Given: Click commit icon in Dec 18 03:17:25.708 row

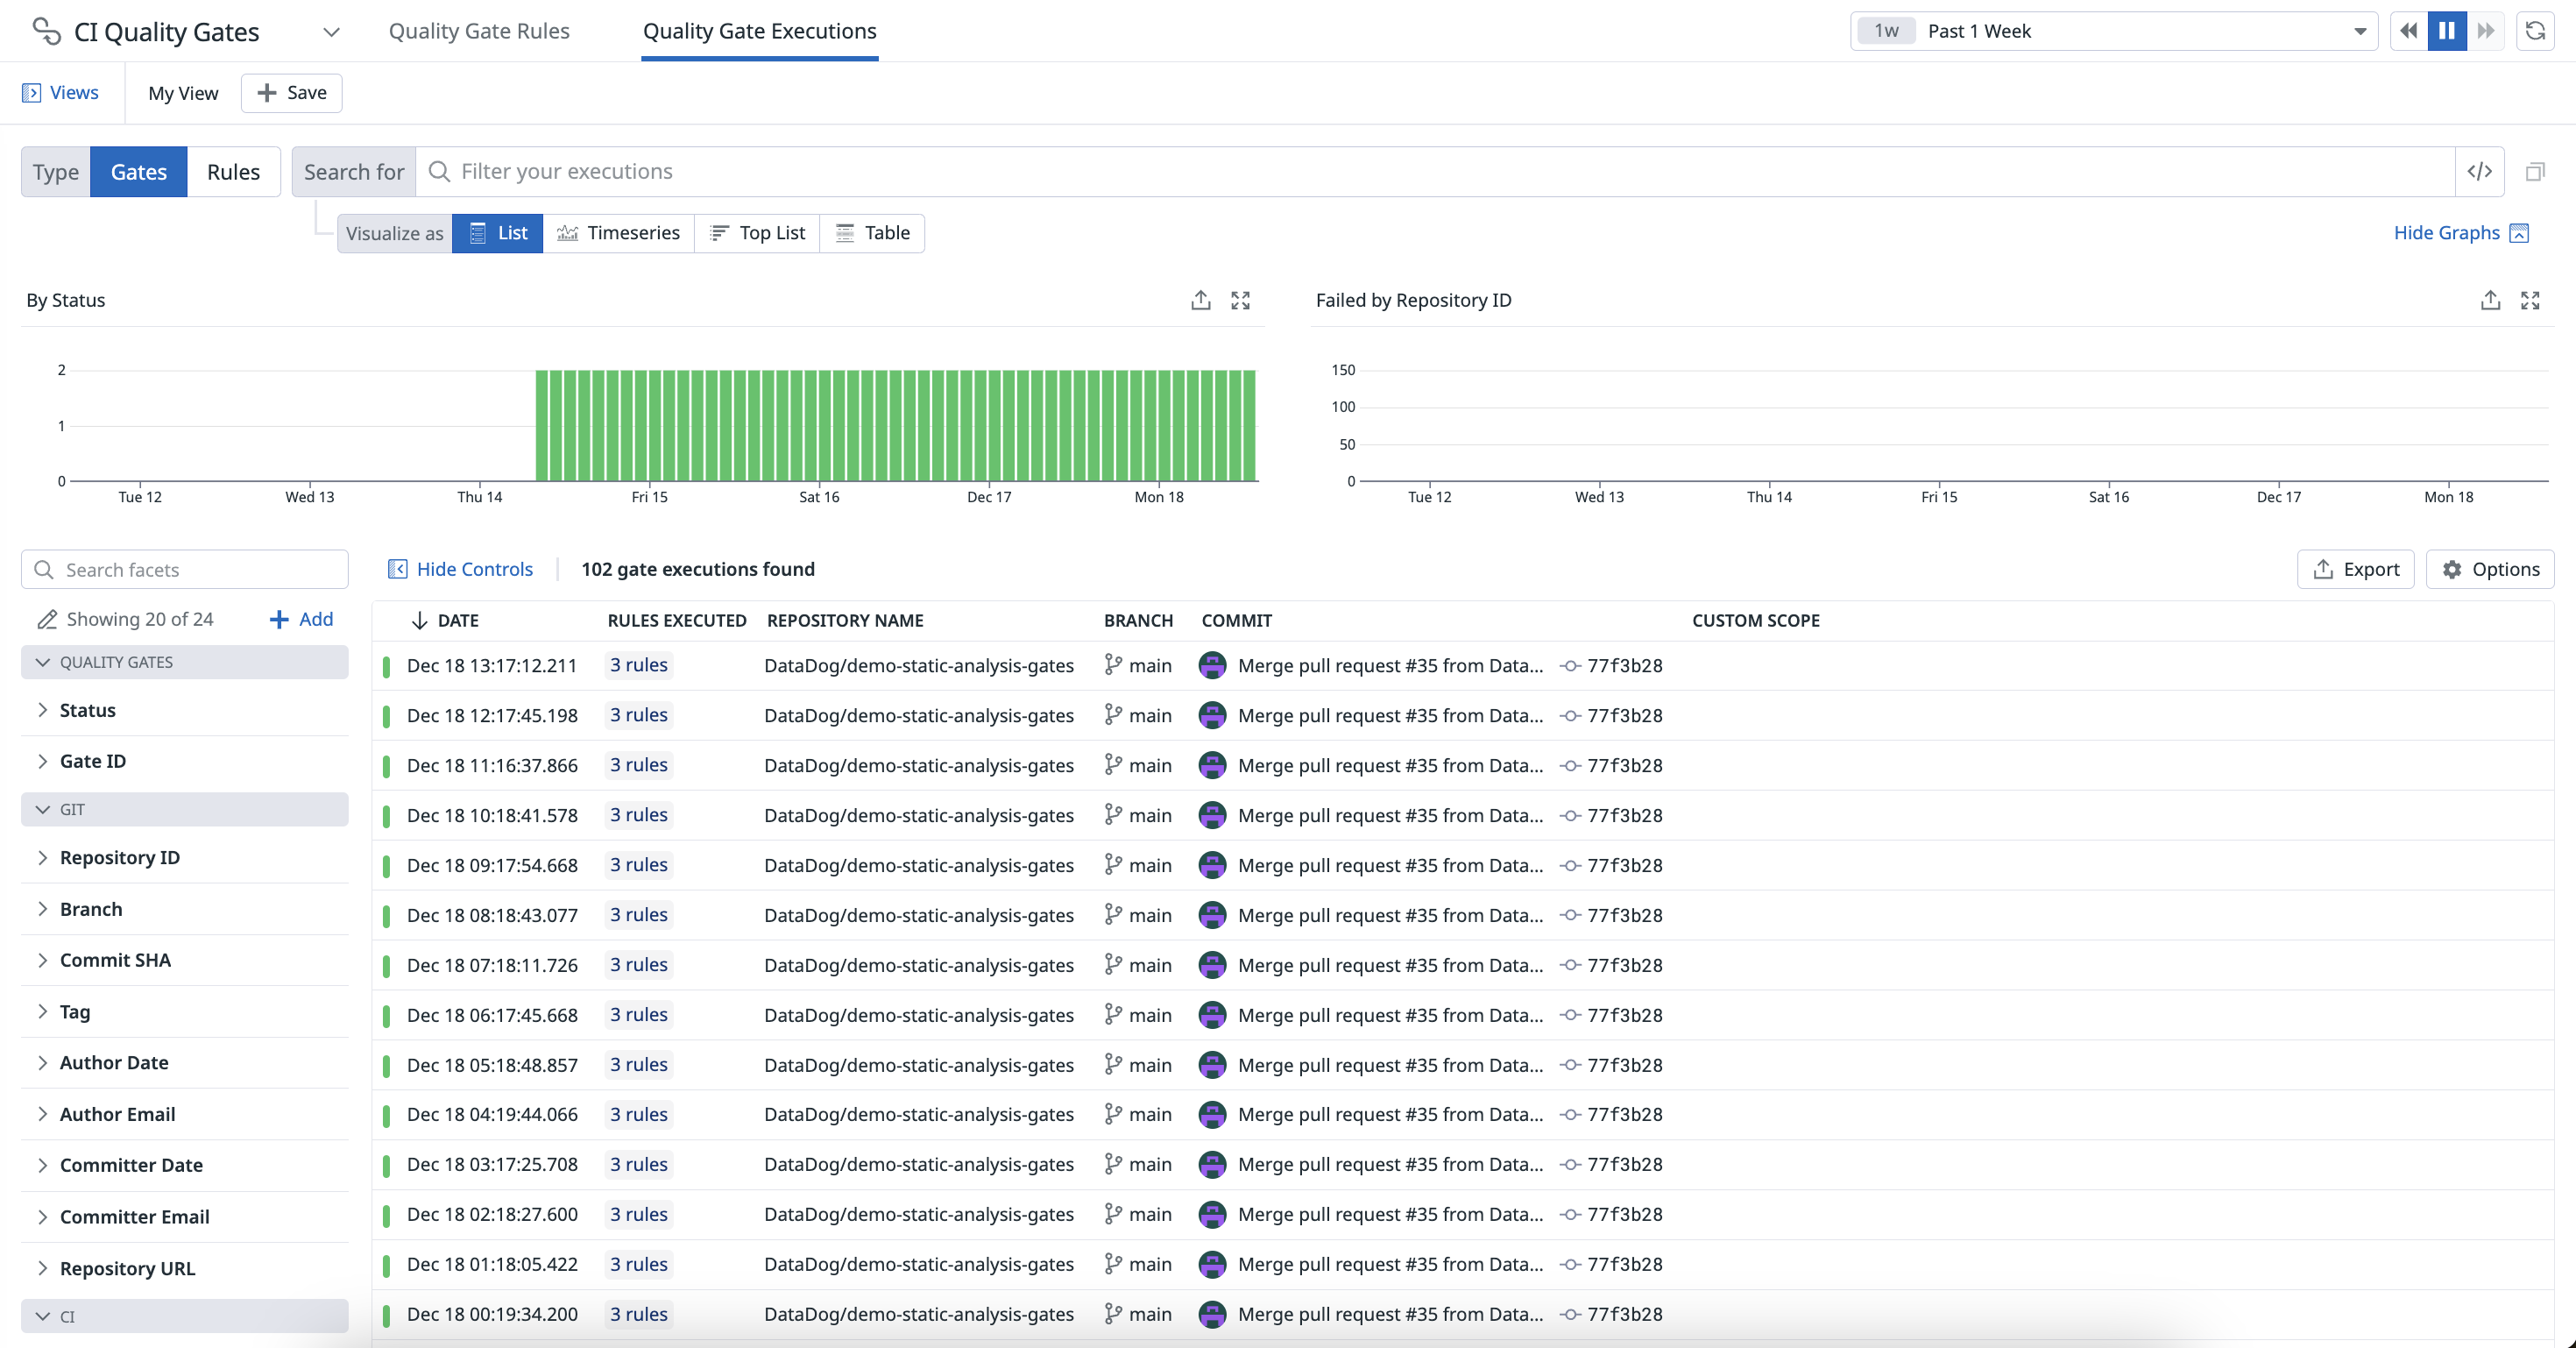Looking at the screenshot, I should [1570, 1164].
